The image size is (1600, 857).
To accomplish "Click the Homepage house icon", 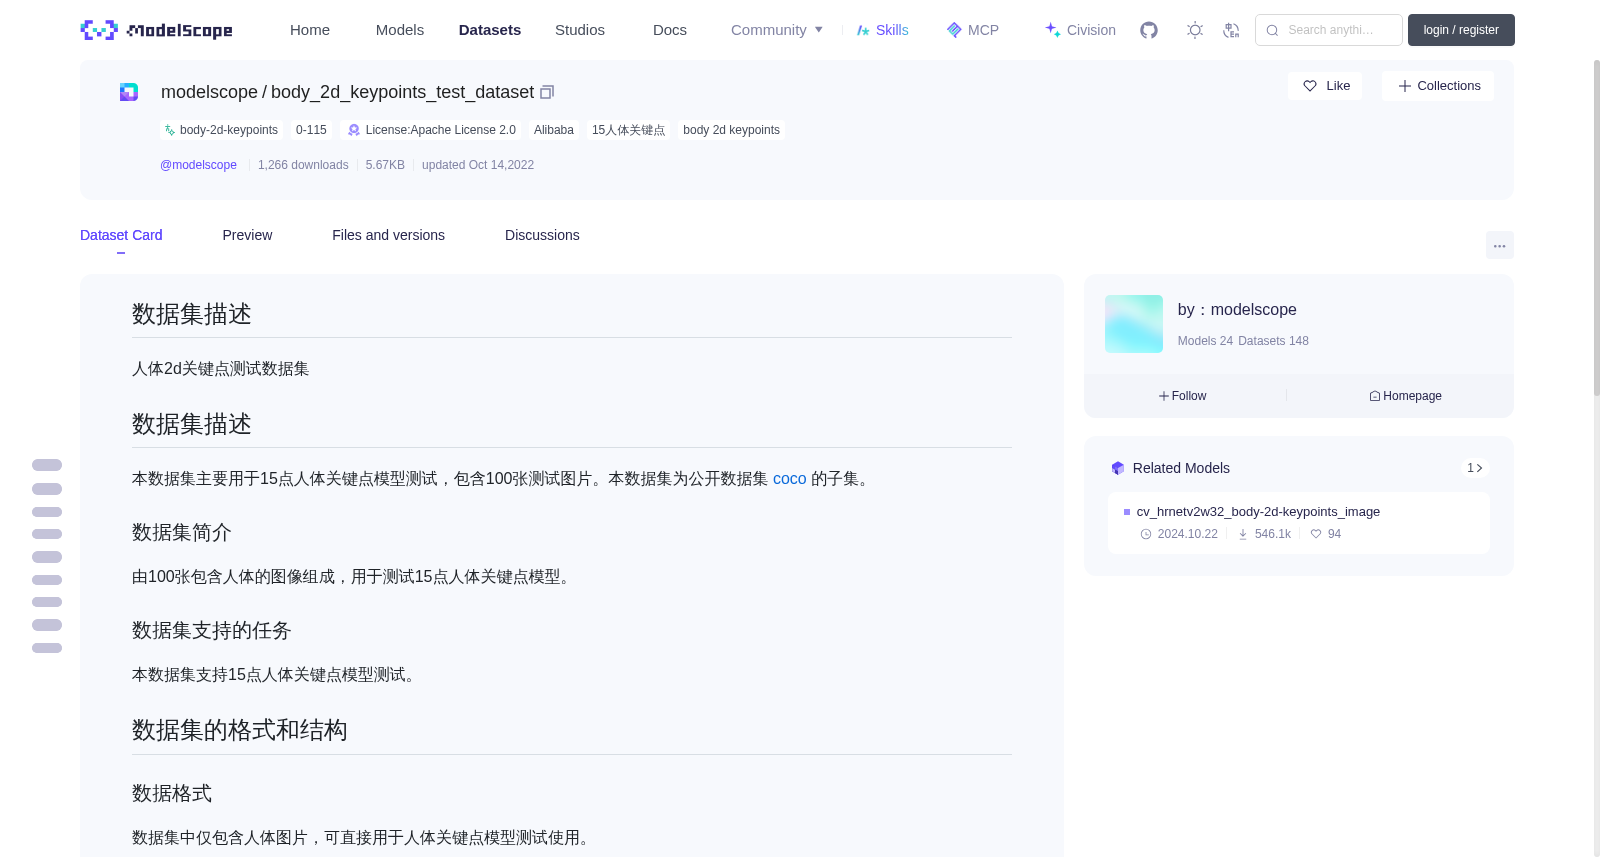I will [x=1375, y=396].
